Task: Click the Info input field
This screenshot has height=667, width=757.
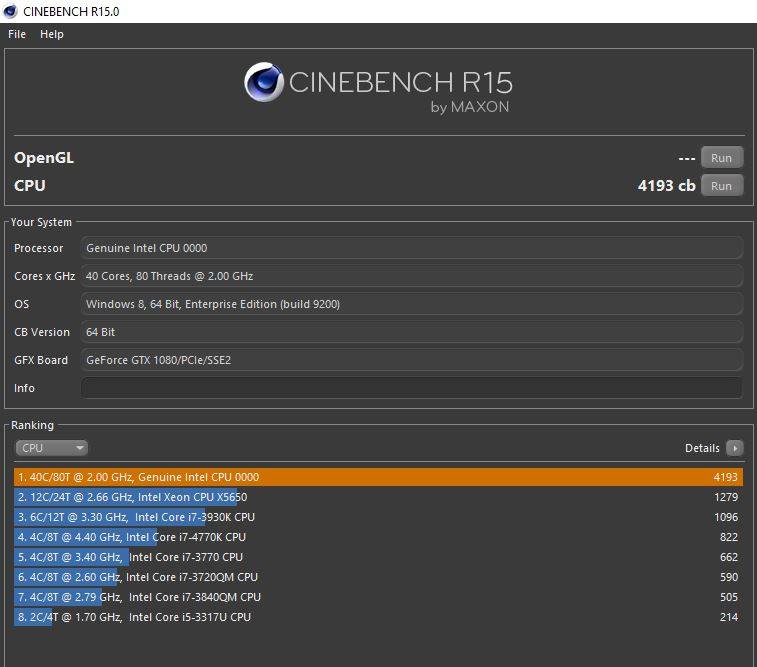Action: 412,388
